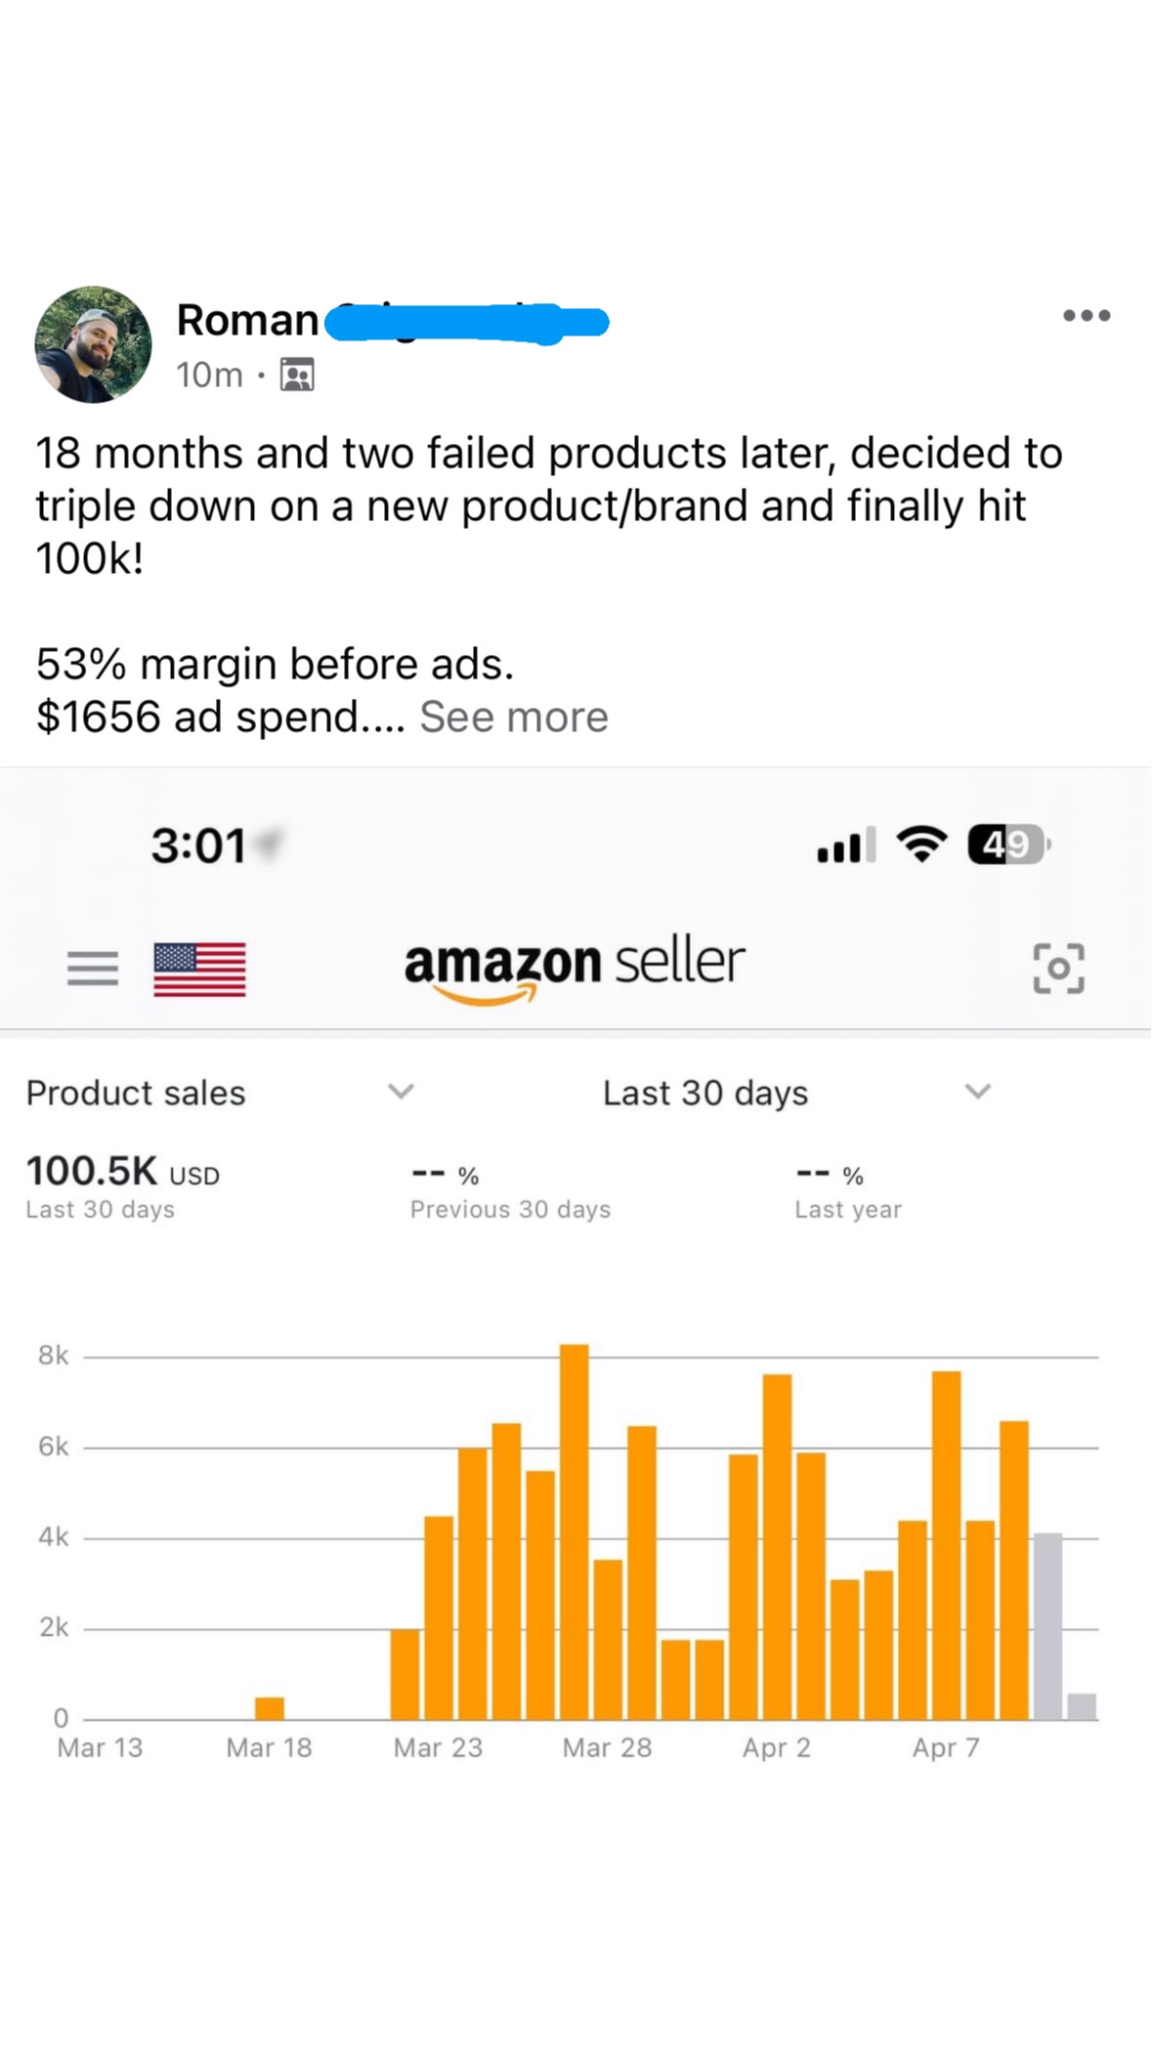Image resolution: width=1152 pixels, height=2048 pixels.
Task: Open Roman's profile name link
Action: (248, 320)
